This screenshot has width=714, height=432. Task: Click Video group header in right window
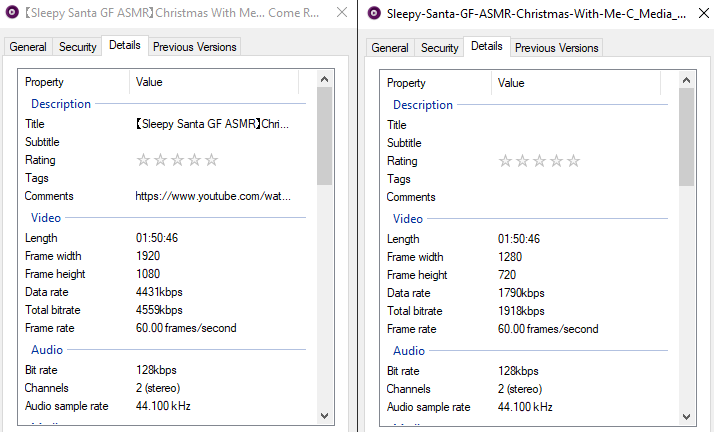coord(408,219)
